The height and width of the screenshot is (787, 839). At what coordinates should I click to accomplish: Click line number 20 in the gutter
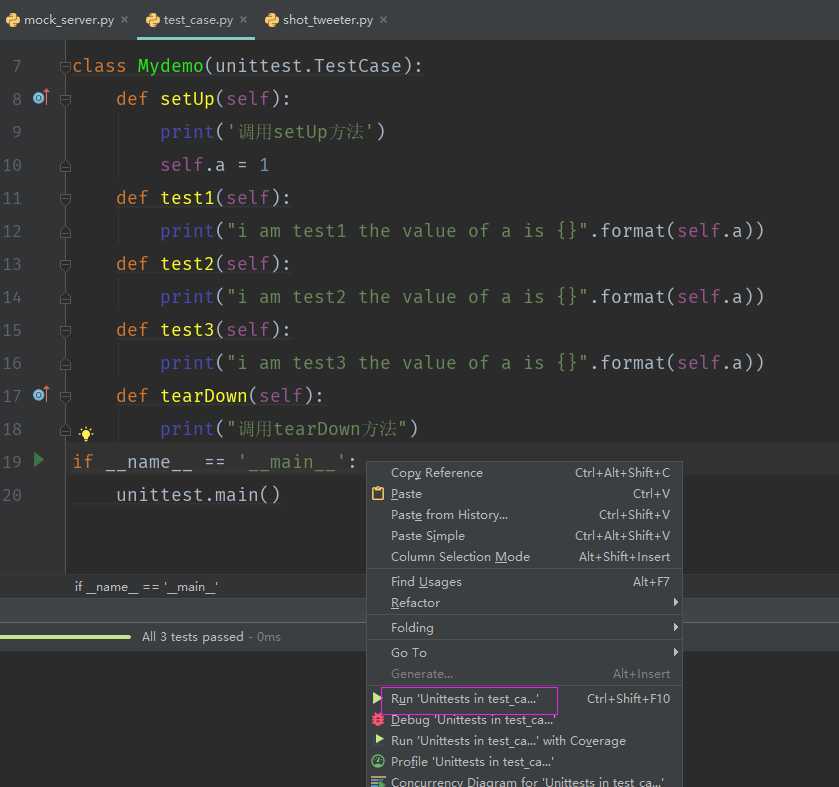[x=12, y=495]
